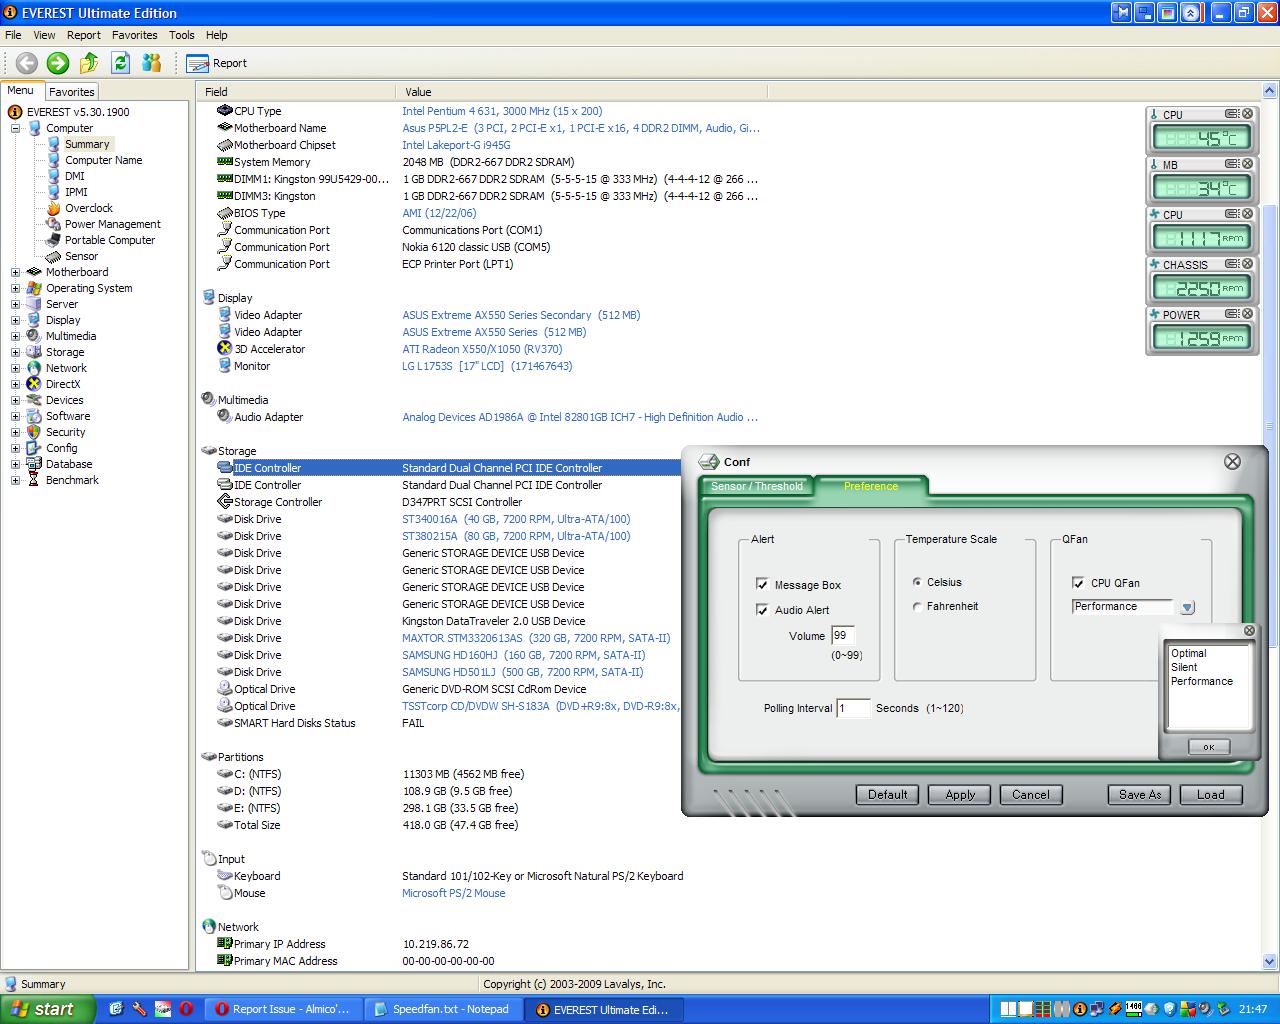Open settings of the MB temperature widget

(x=1233, y=164)
